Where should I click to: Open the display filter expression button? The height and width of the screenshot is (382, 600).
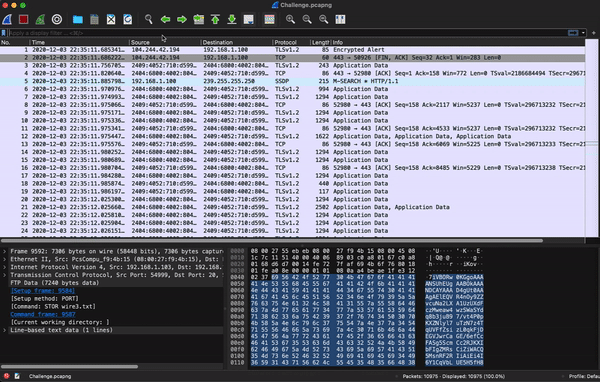pos(573,33)
